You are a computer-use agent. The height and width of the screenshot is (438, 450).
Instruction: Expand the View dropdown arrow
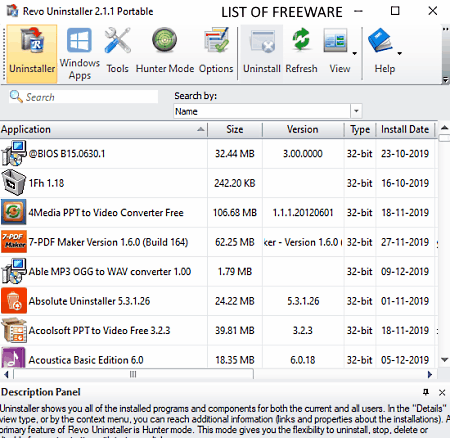click(x=355, y=53)
